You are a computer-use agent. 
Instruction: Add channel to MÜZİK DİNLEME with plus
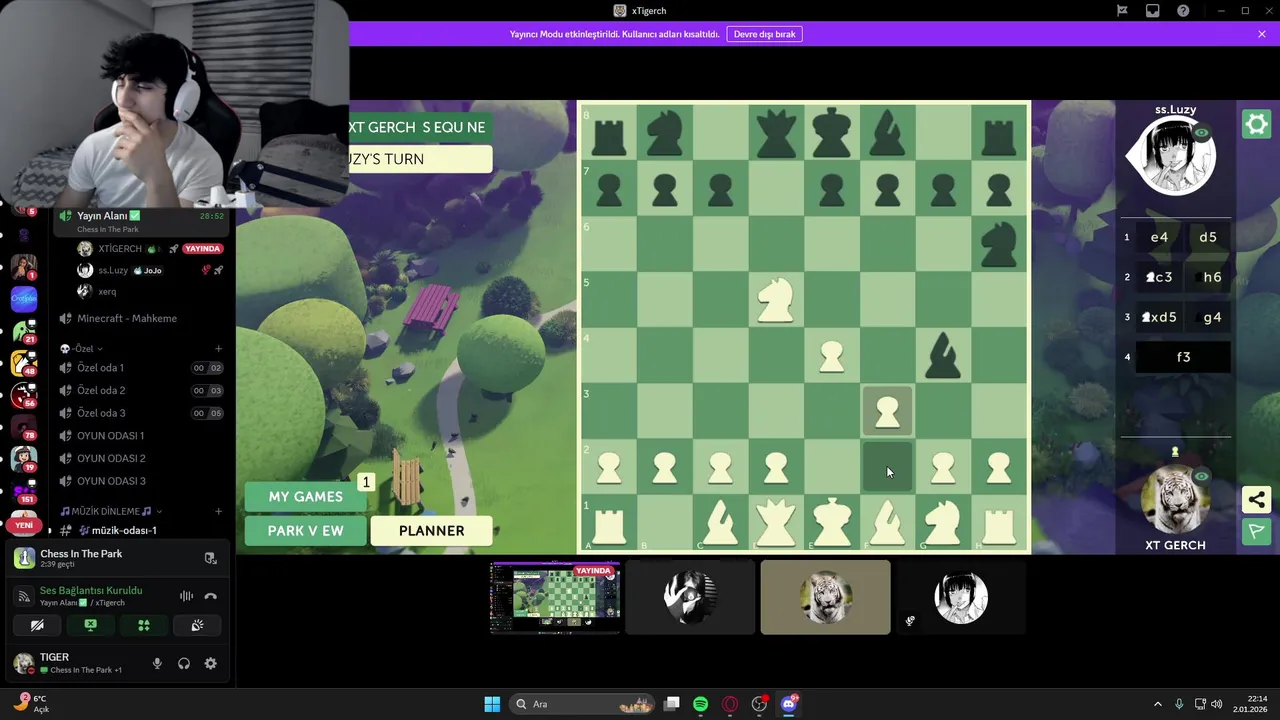pyautogui.click(x=218, y=511)
